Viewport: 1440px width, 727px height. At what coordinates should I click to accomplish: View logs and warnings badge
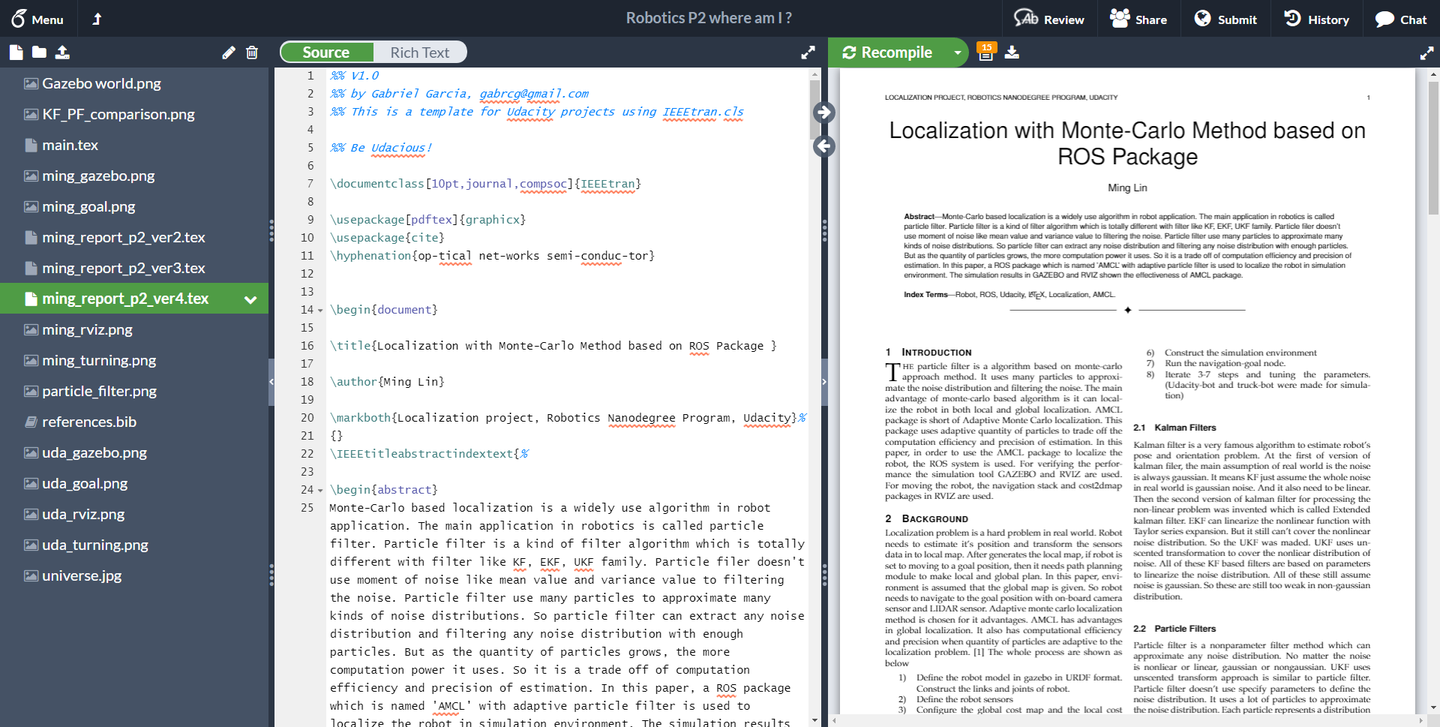[x=986, y=50]
